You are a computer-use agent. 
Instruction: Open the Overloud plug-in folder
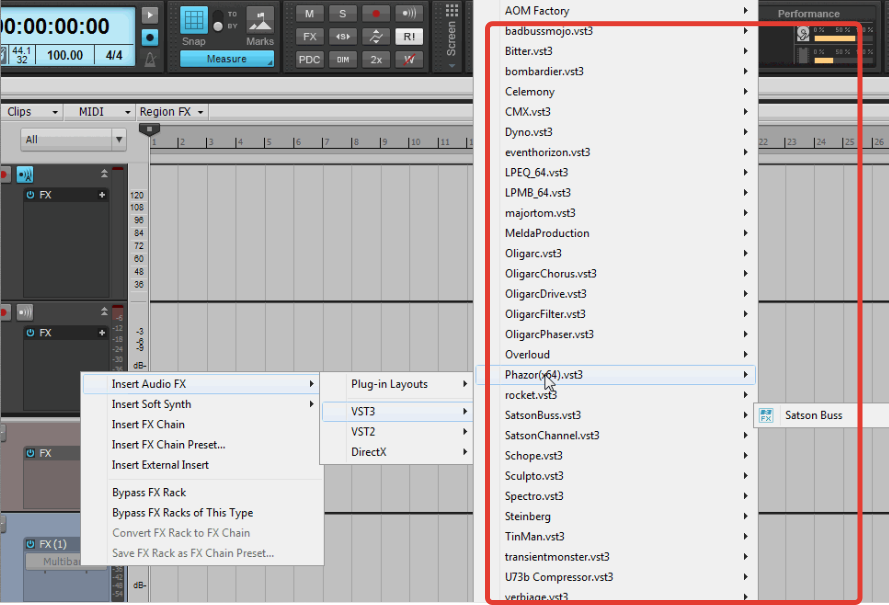pos(616,354)
